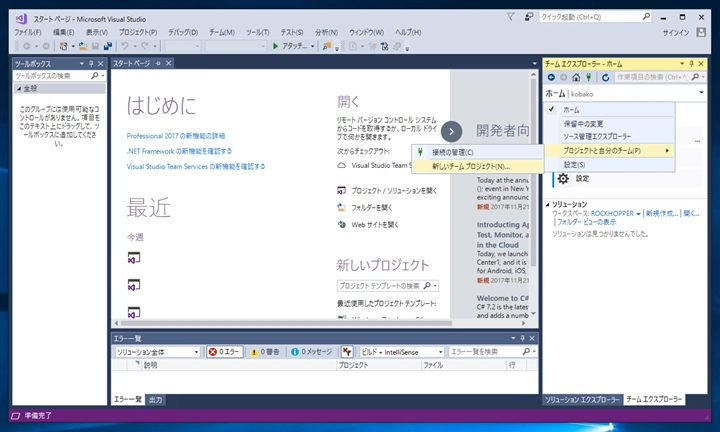Viewport: 720px width, 432px height.
Task: Switch to the ソリューション エクスプローラー tab
Action: tap(582, 399)
